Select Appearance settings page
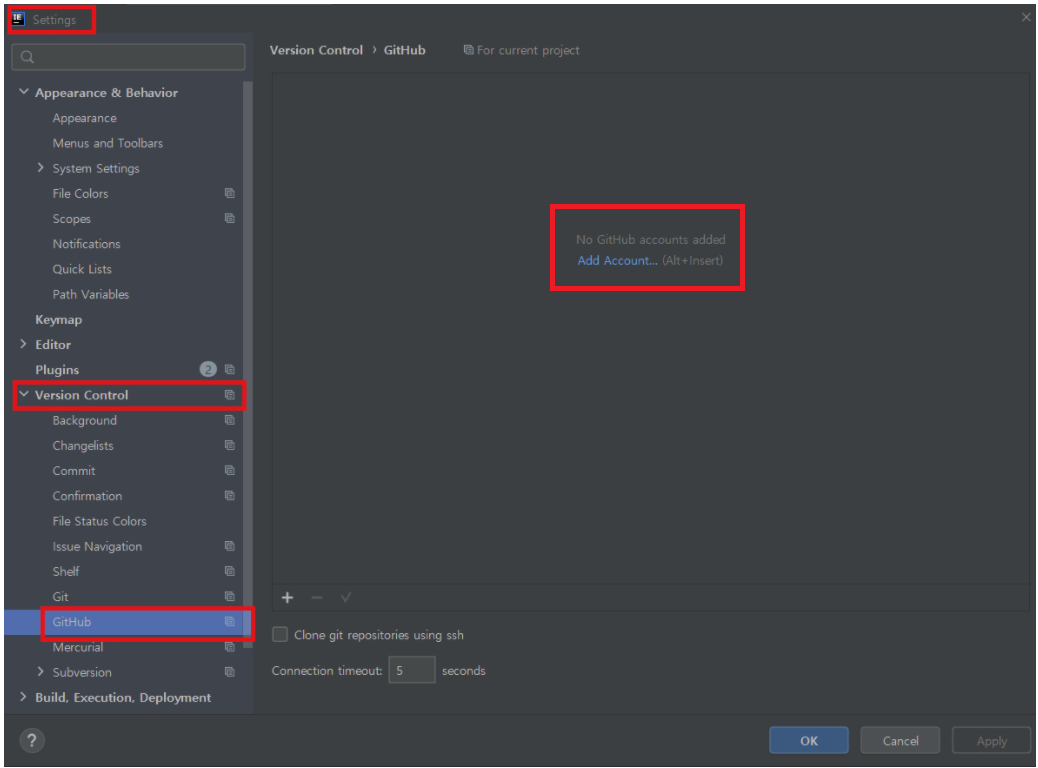This screenshot has width=1038, height=768. click(85, 118)
